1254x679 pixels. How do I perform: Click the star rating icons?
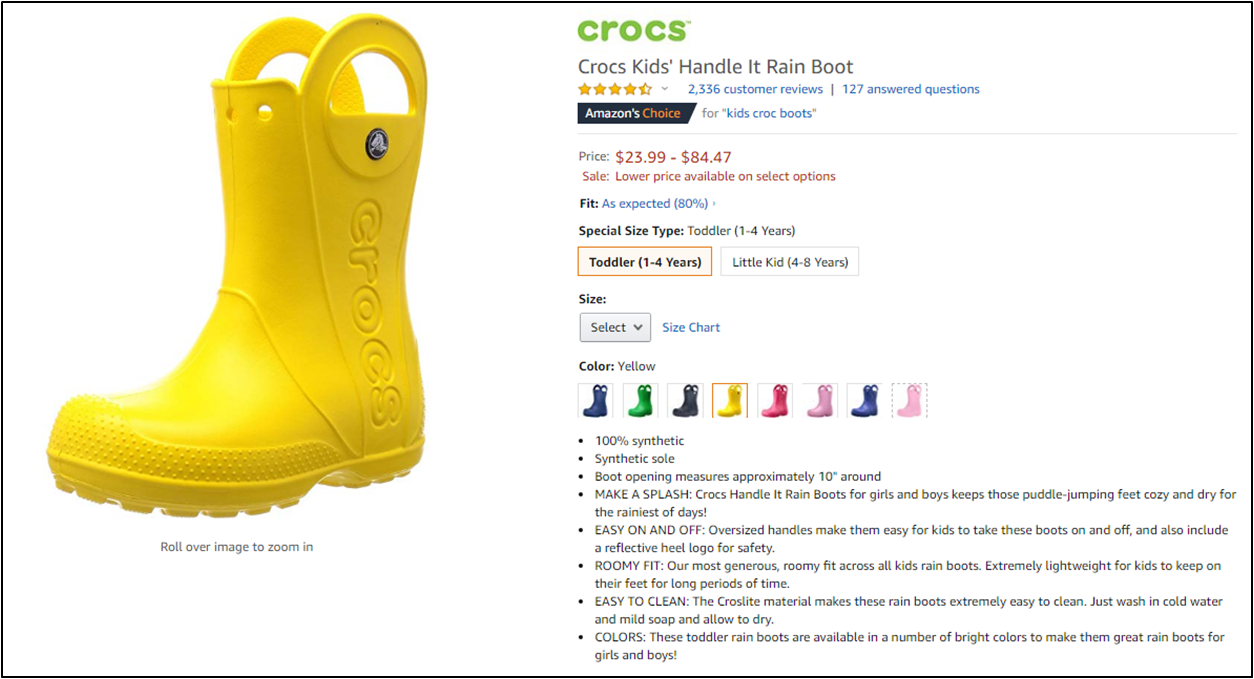614,89
